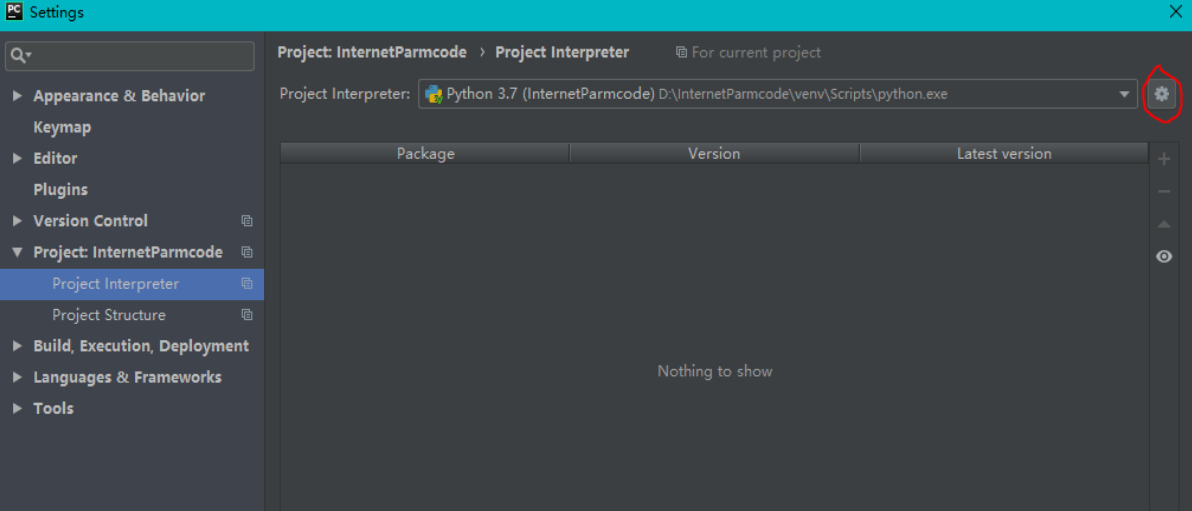Click the upgrade package arrow icon

point(1164,225)
